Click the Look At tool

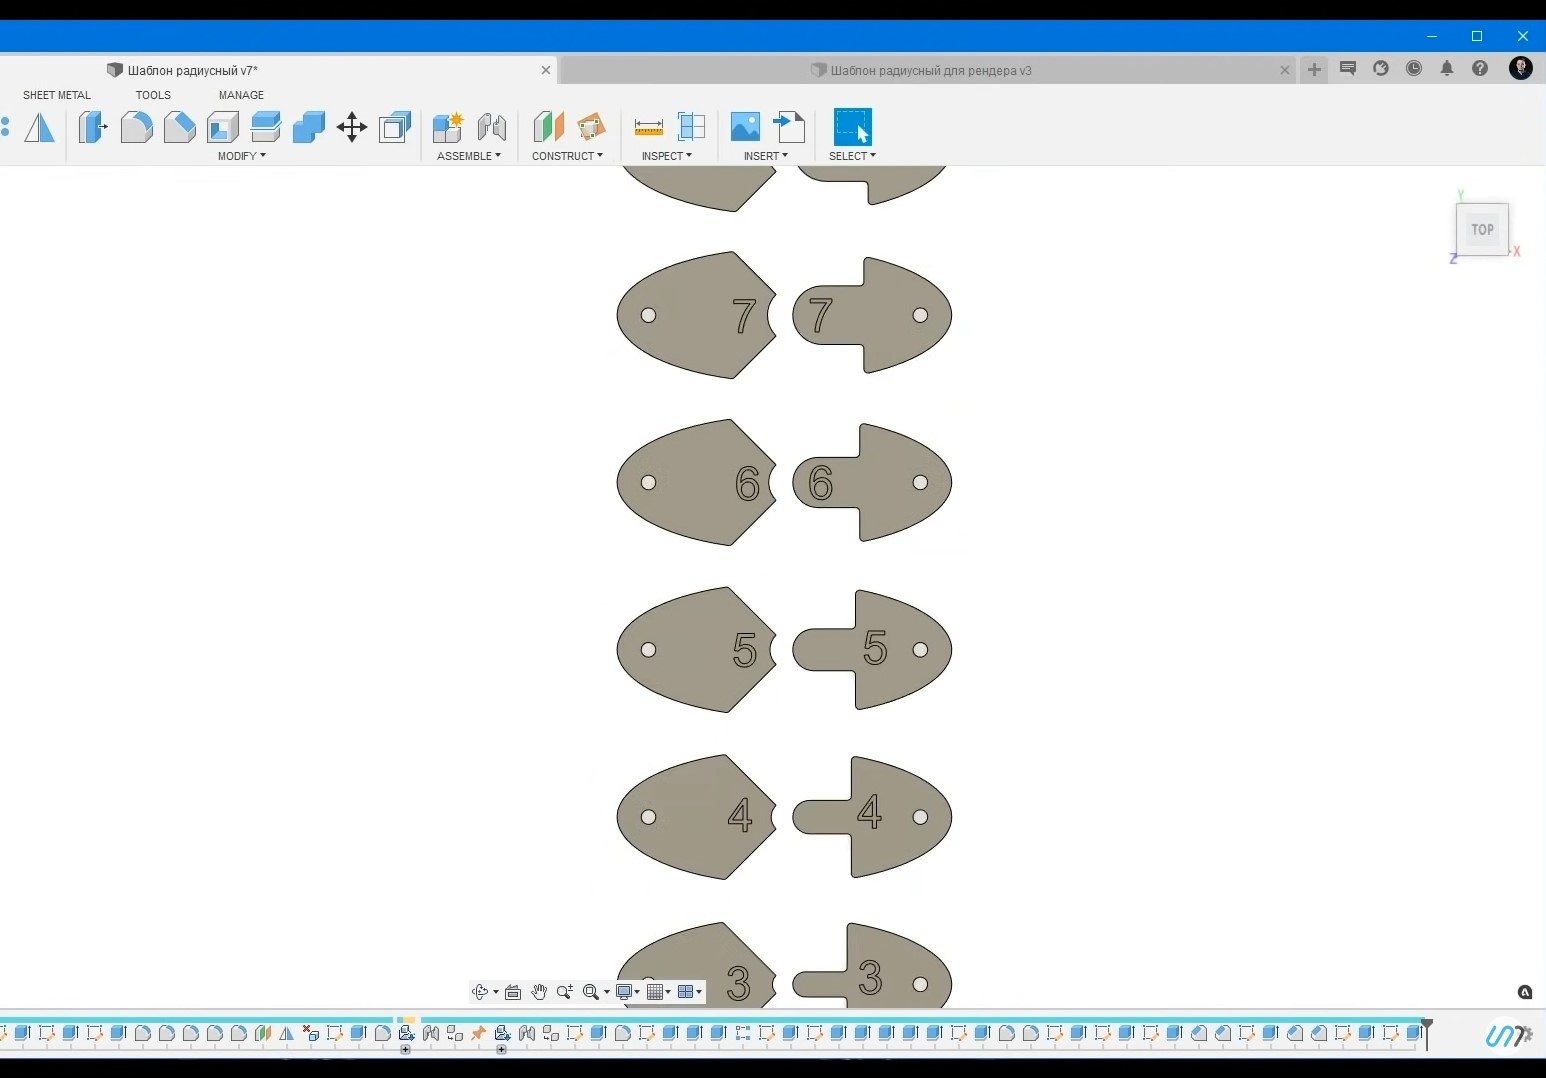click(513, 992)
